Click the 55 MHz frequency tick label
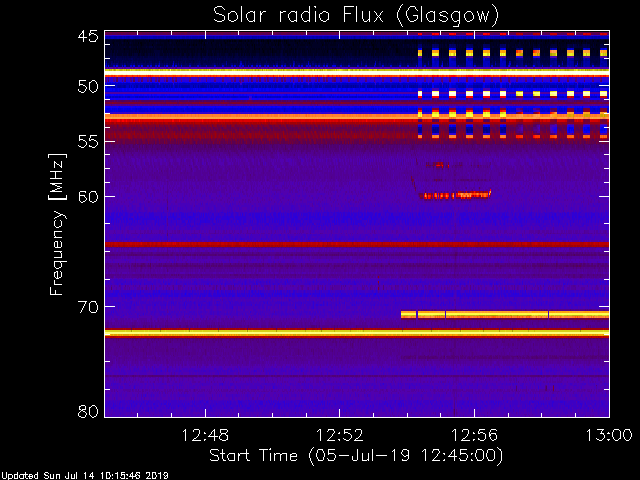 pyautogui.click(x=87, y=143)
